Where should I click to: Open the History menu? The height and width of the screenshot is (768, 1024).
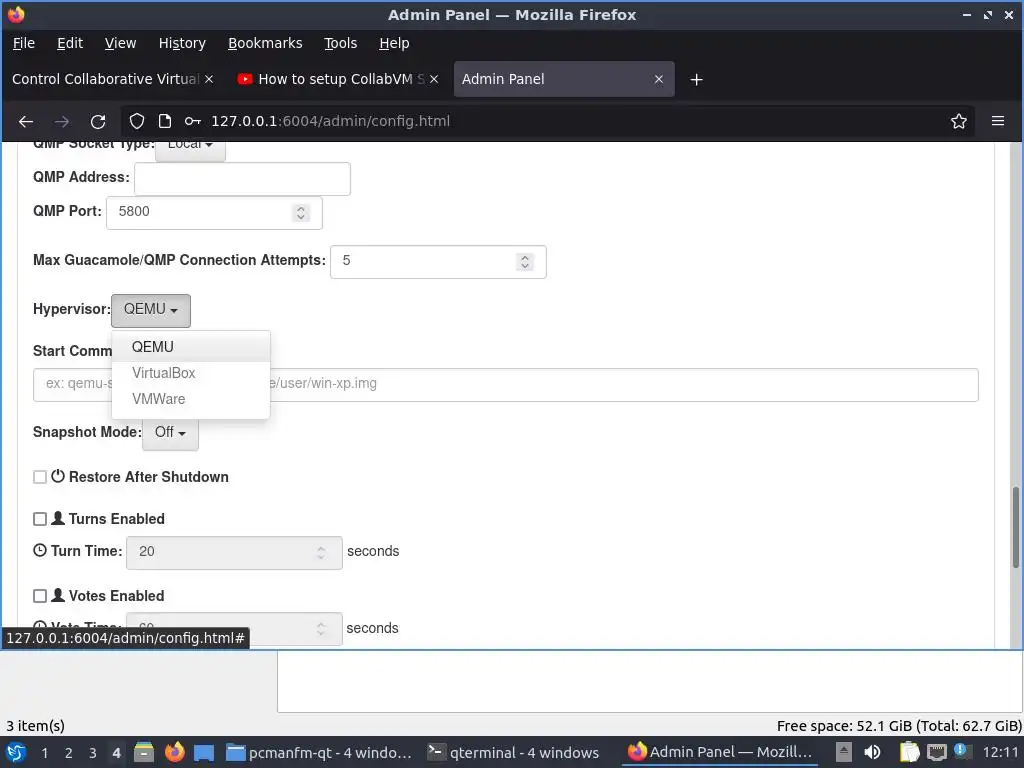pyautogui.click(x=182, y=43)
